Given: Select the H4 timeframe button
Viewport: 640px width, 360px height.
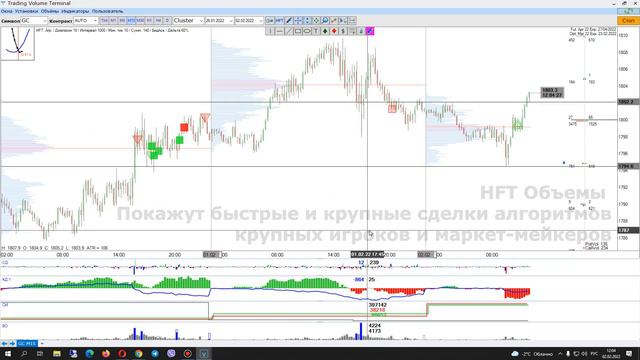Looking at the screenshot, I should [x=158, y=20].
